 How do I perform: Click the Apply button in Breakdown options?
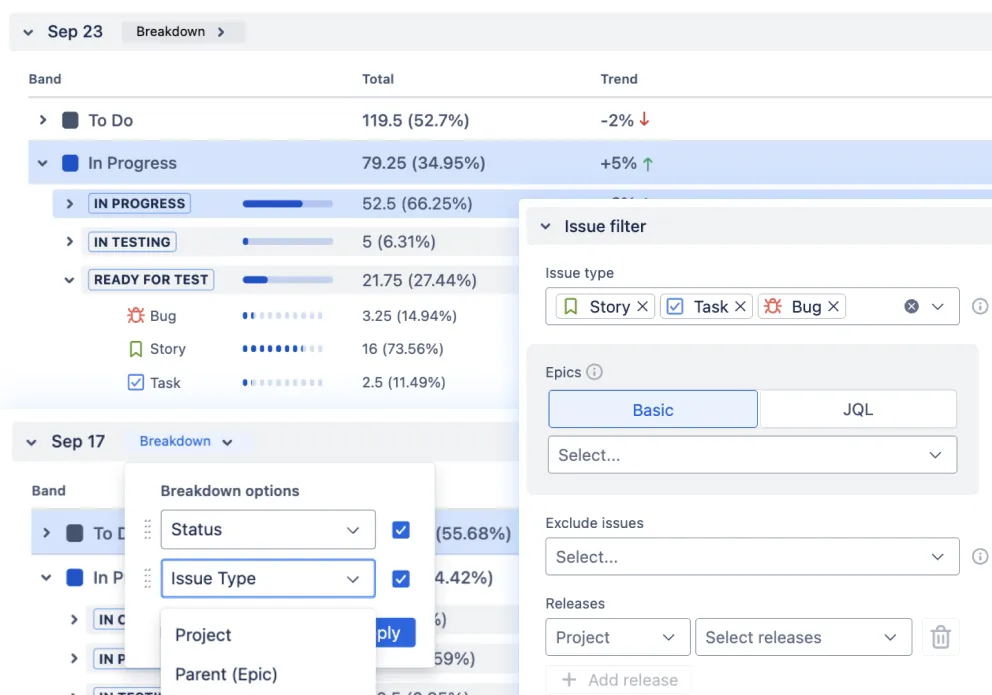[x=395, y=632]
